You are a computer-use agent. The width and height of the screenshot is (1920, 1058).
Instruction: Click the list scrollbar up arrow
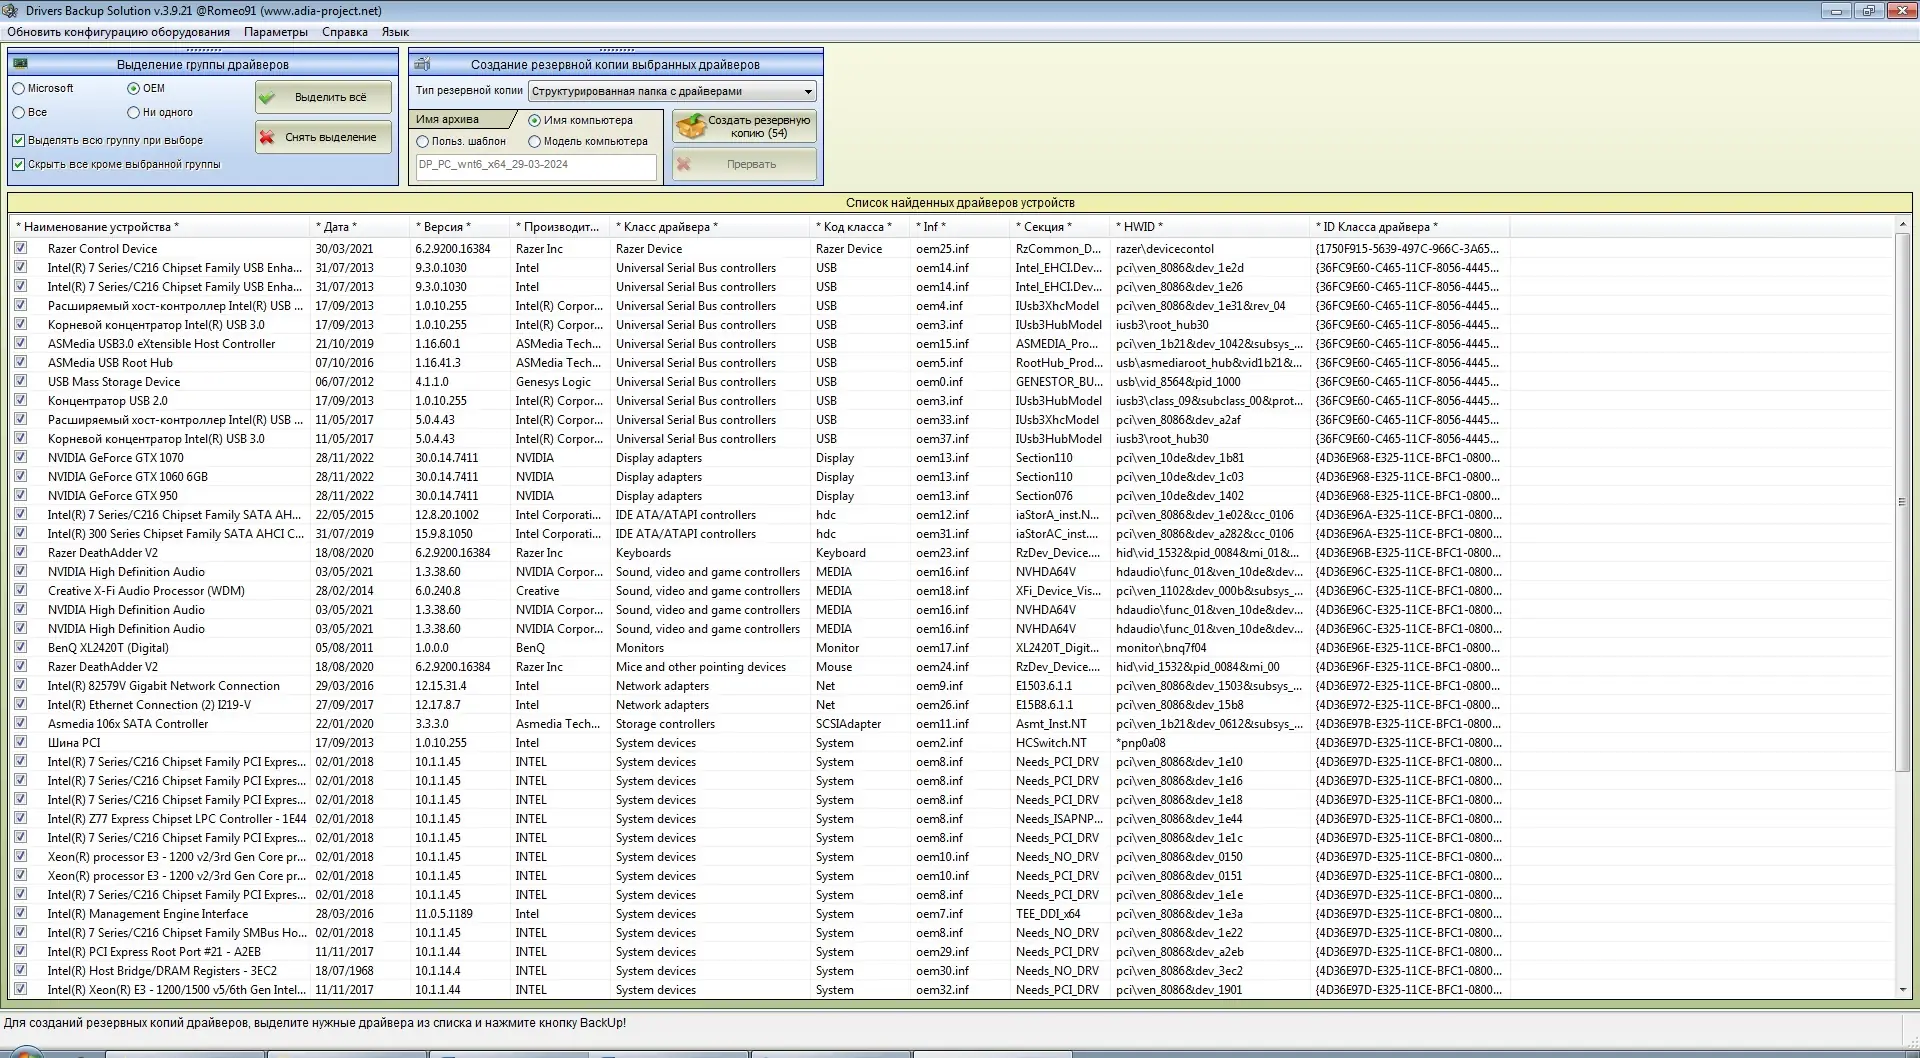[1902, 224]
